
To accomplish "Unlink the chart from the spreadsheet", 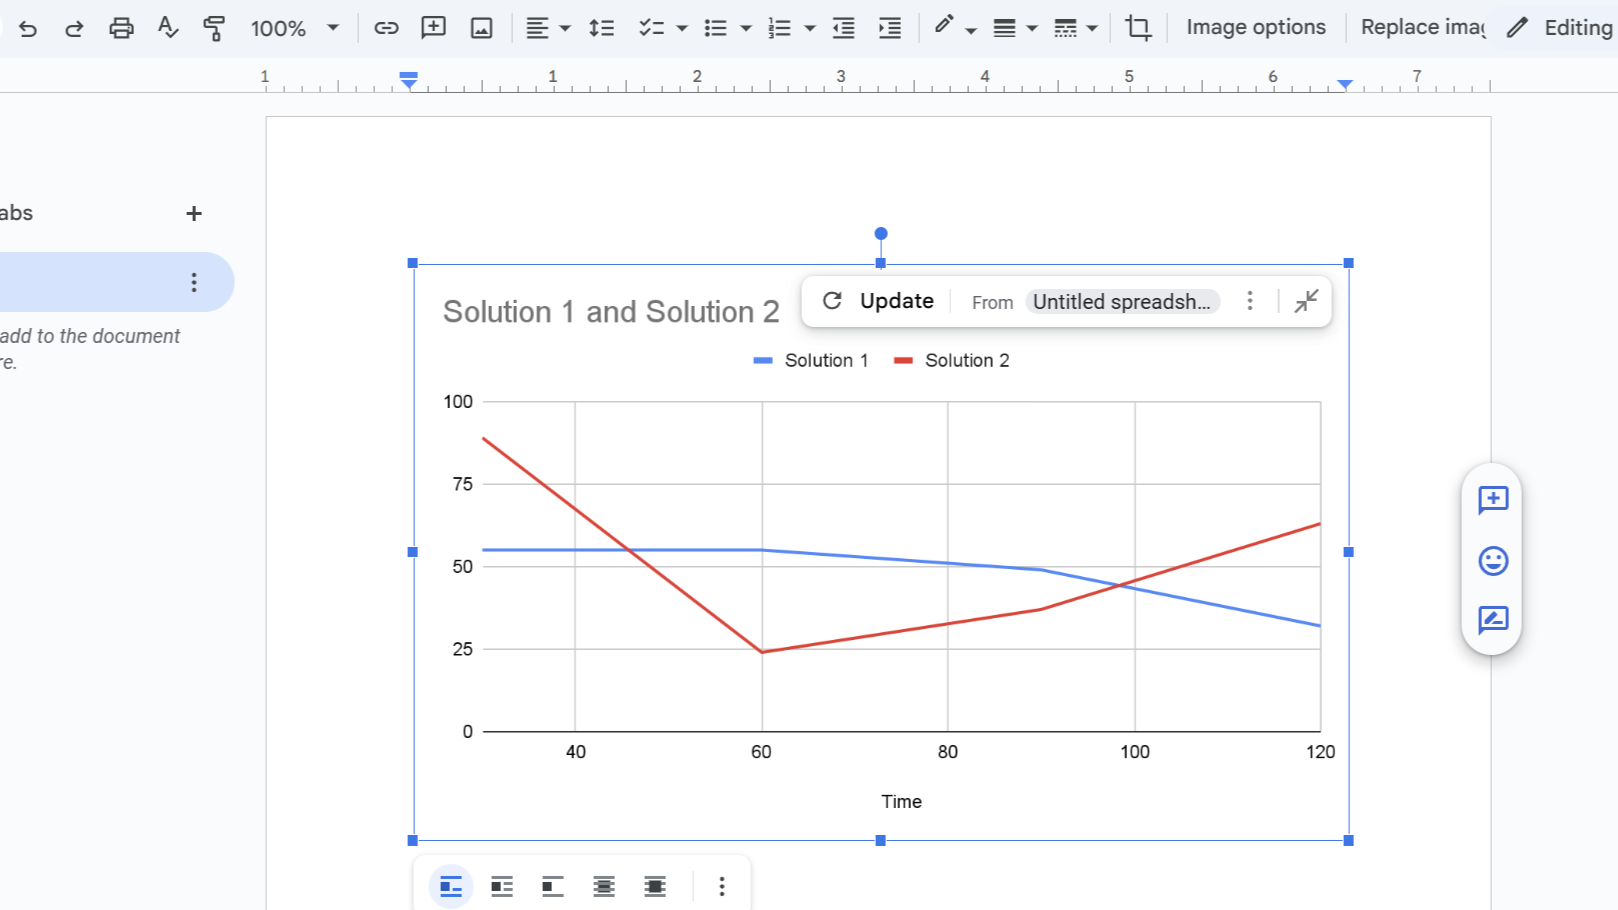I will [x=1250, y=301].
